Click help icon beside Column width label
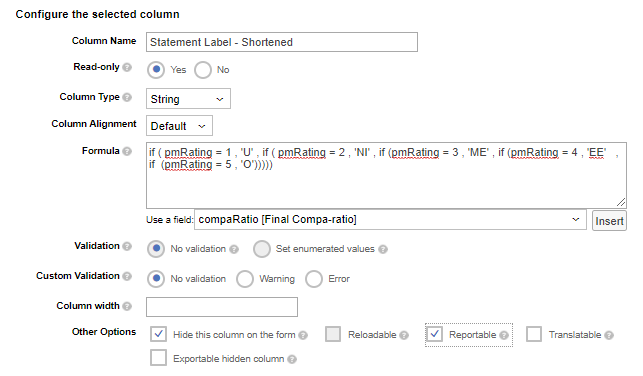Screen dimensions: 643x376 [127, 306]
